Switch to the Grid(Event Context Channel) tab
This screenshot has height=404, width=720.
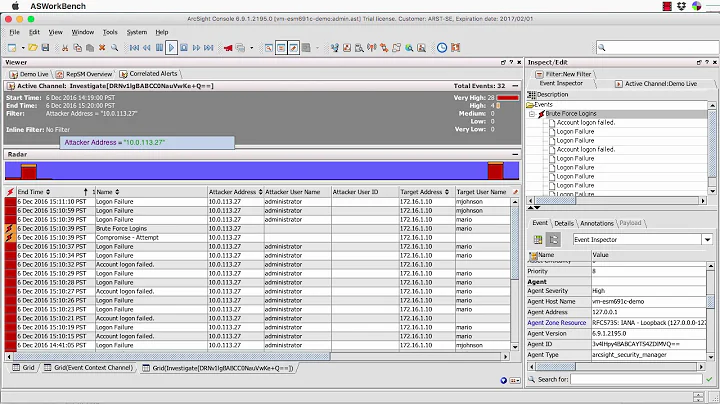tap(88, 368)
